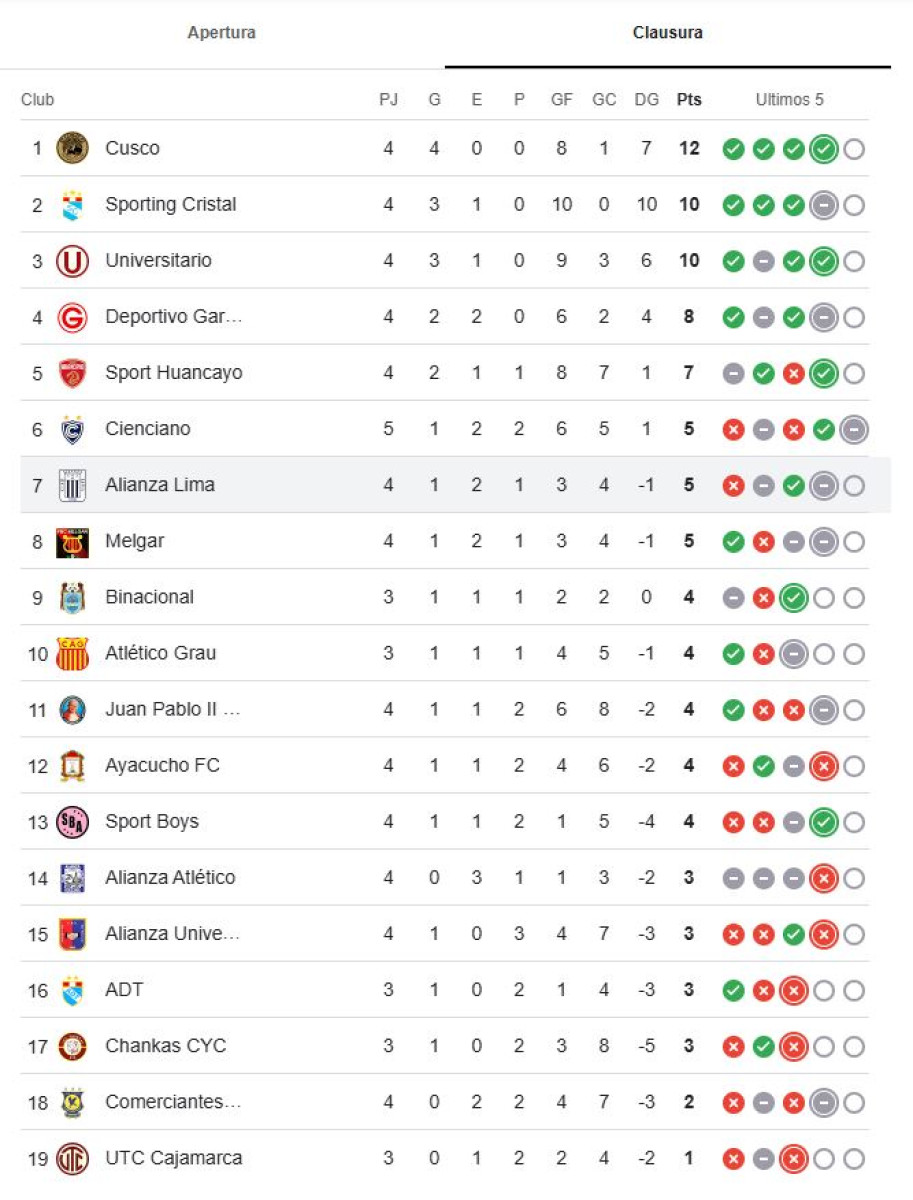Click Cusco's highlighted latest win indicator
This screenshot has width=913, height=1200.
[823, 149]
